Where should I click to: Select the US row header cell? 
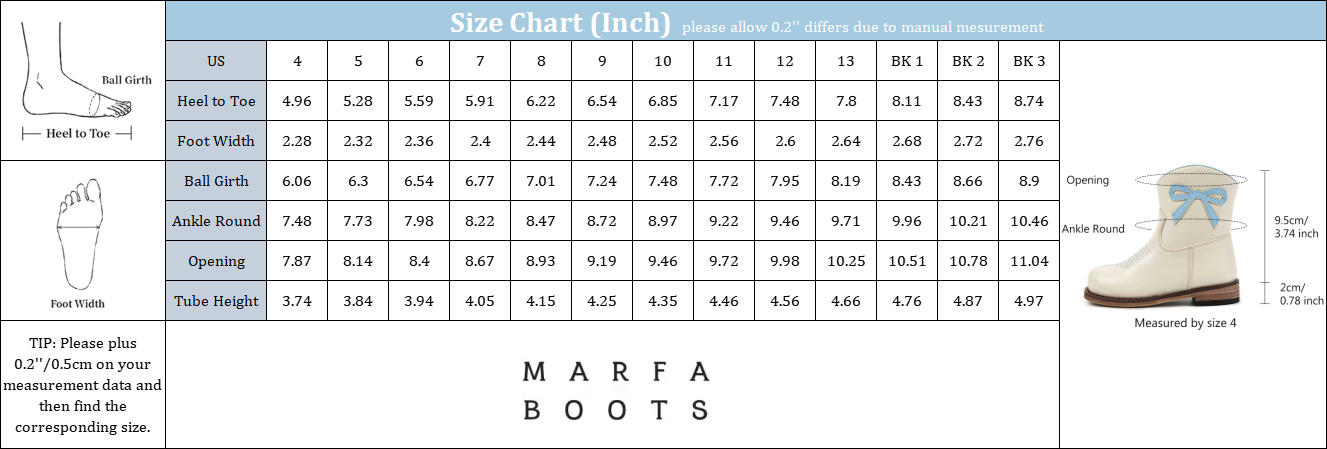tap(216, 61)
